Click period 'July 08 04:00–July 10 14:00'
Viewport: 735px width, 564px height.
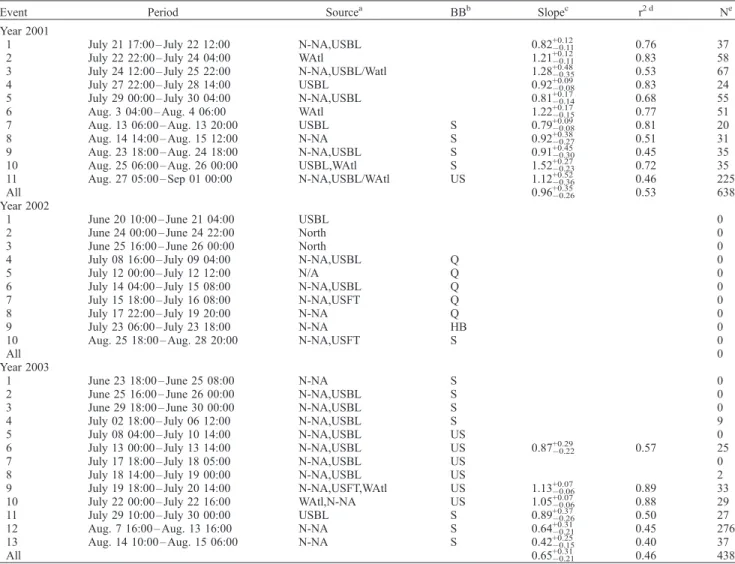(x=159, y=435)
